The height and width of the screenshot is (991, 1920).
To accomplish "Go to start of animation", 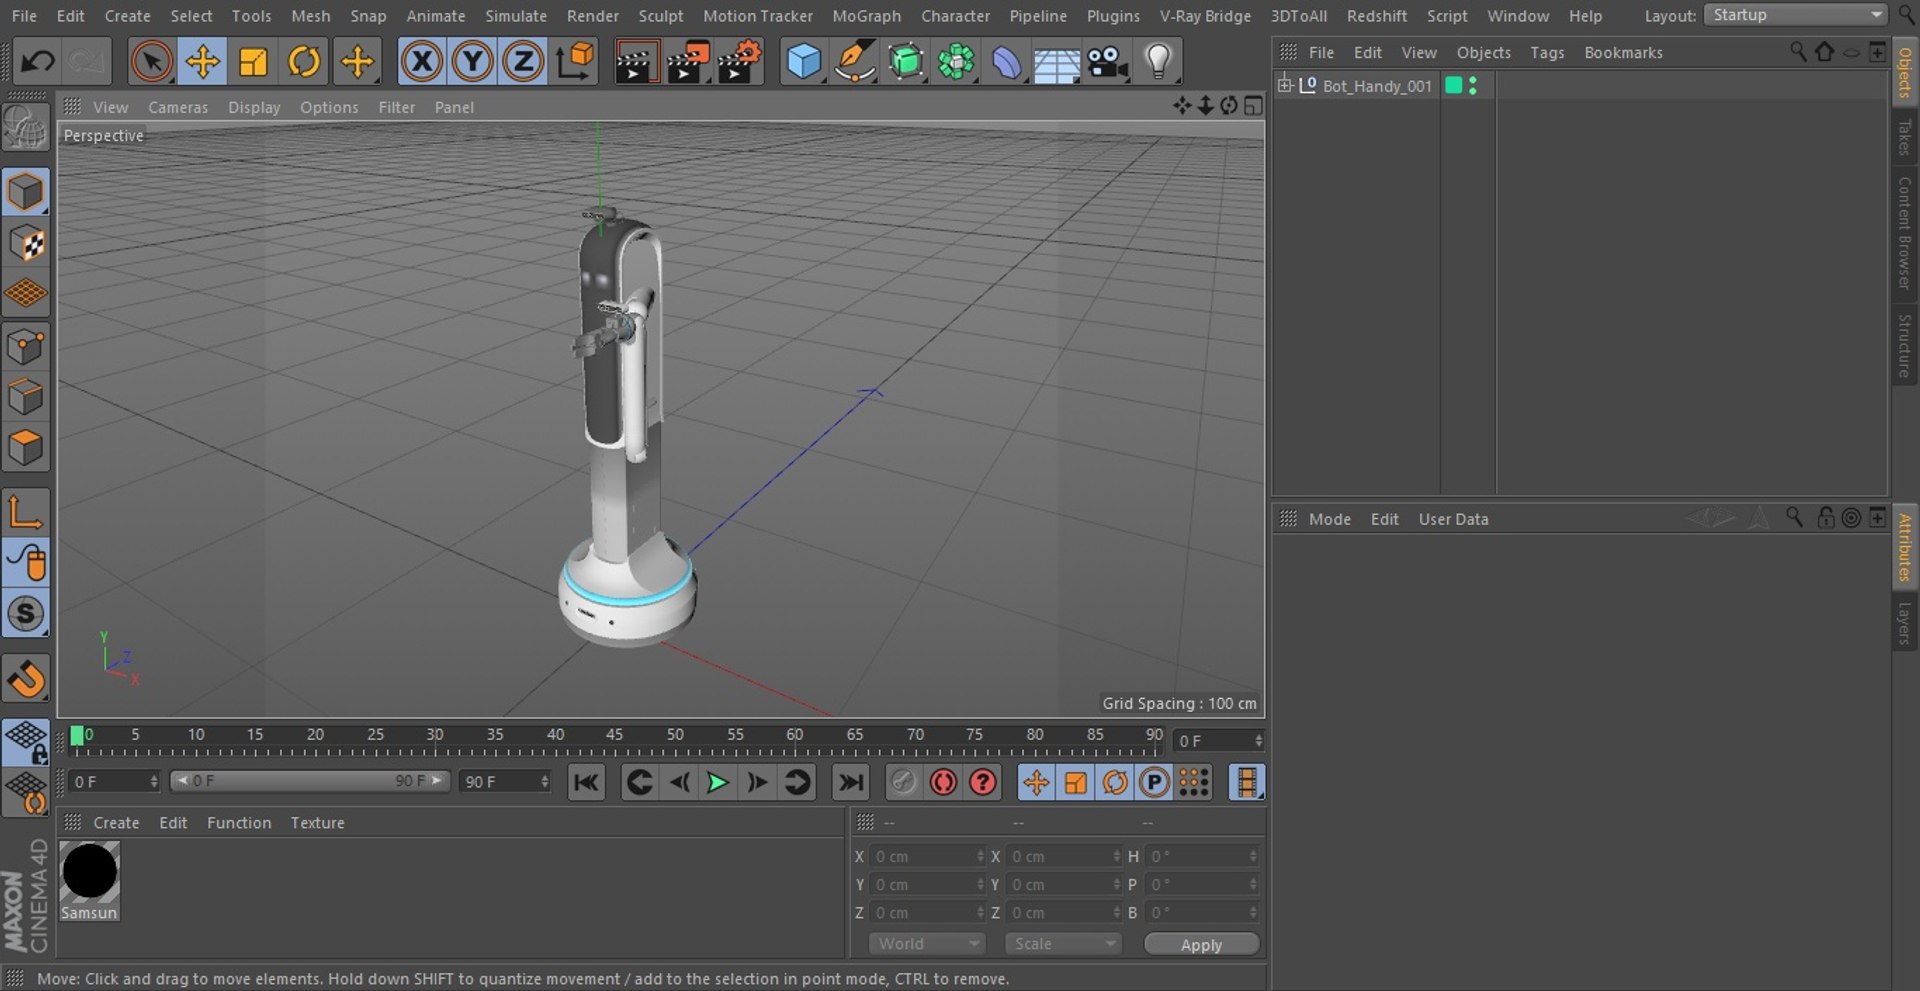I will coord(586,783).
